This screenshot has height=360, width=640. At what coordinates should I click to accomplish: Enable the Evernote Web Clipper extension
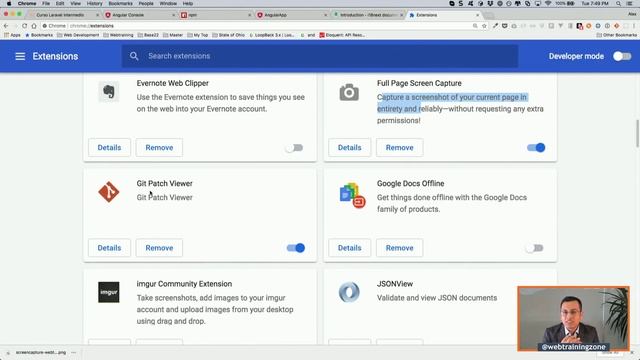(x=295, y=148)
